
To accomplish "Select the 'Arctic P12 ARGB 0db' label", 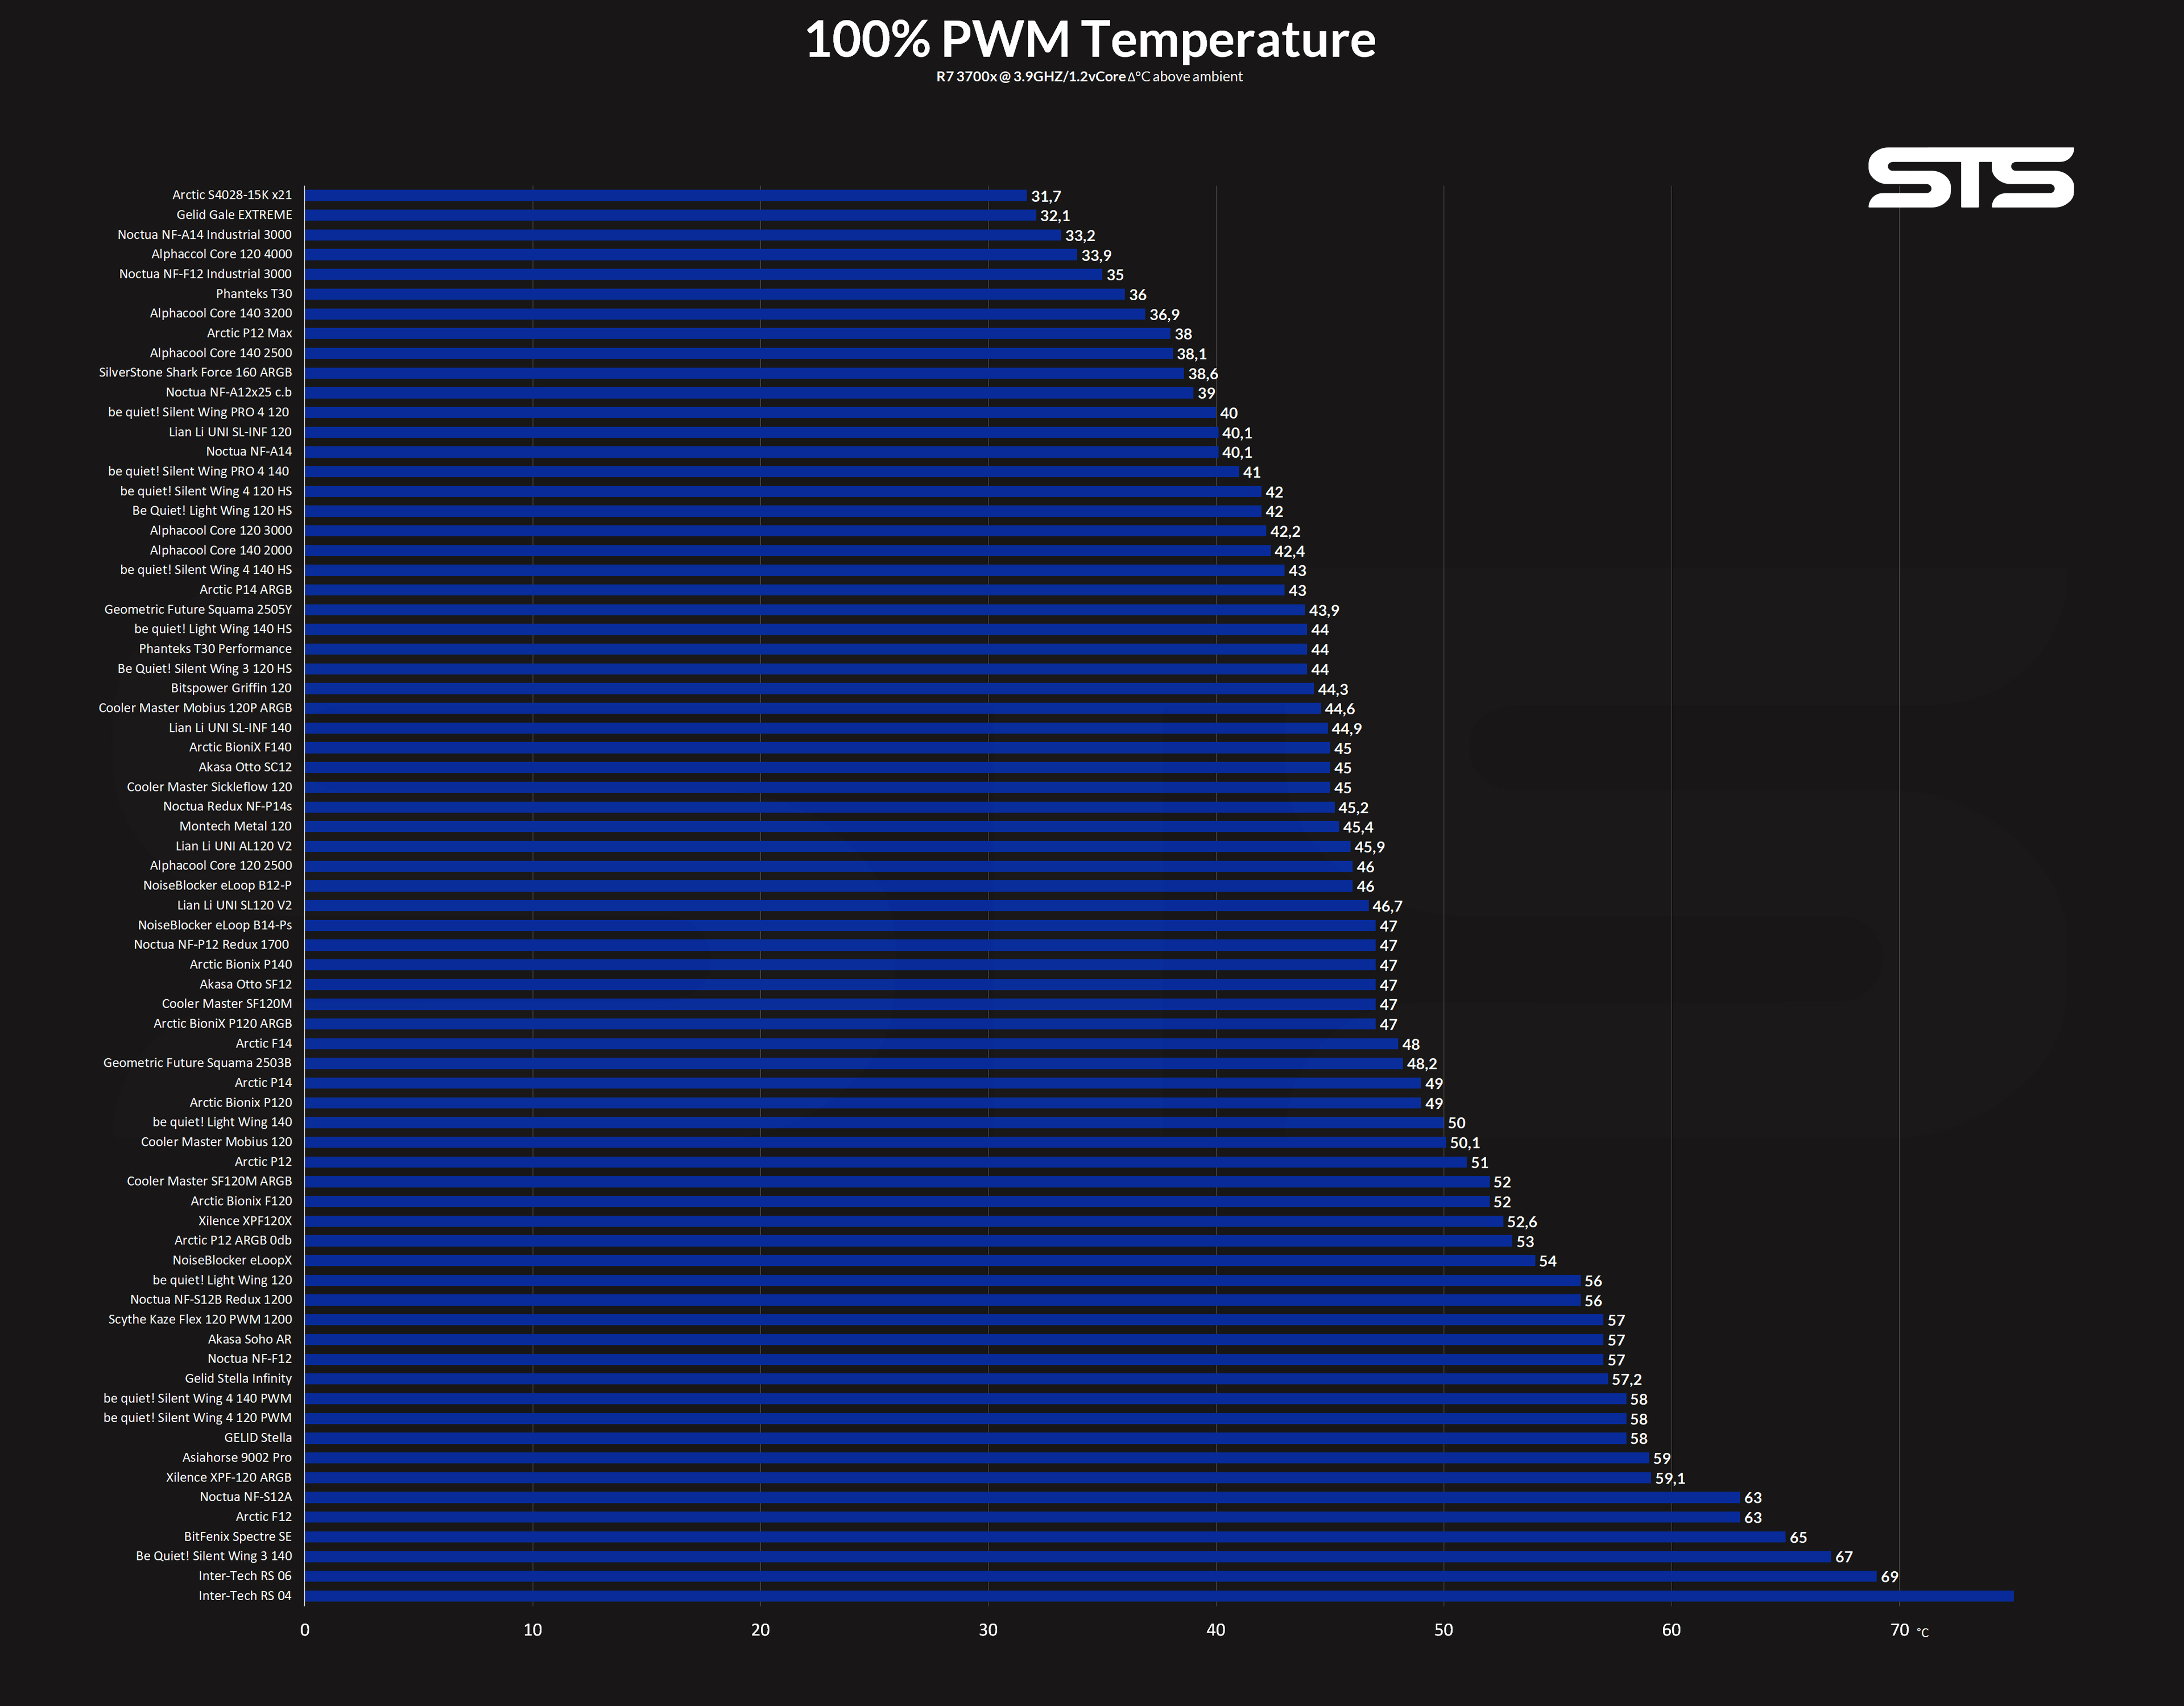I will (234, 1241).
